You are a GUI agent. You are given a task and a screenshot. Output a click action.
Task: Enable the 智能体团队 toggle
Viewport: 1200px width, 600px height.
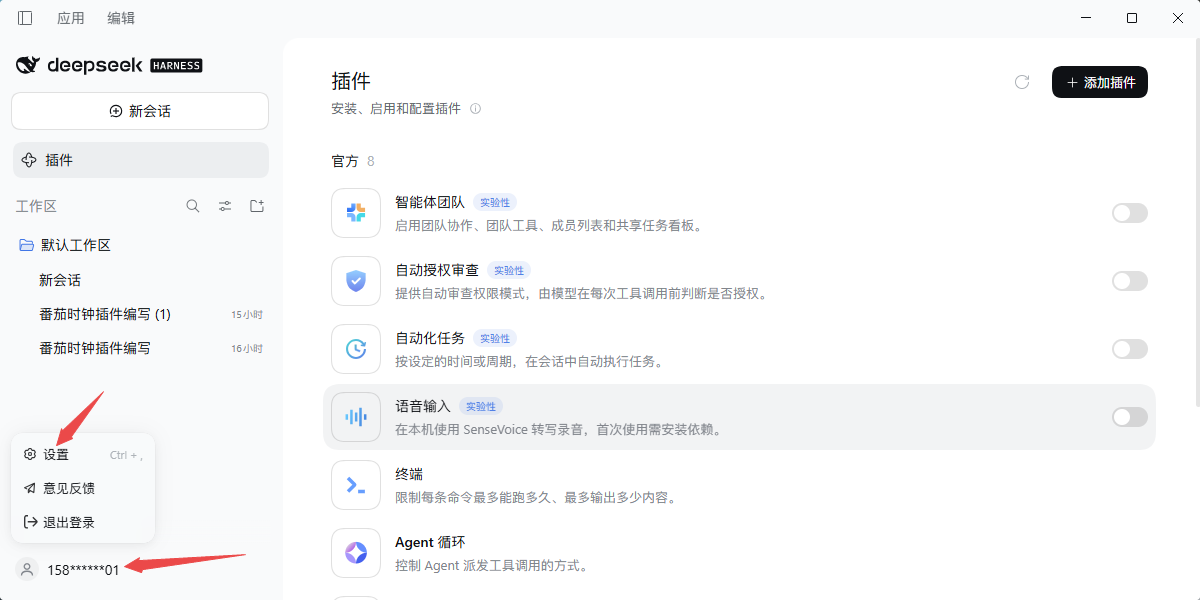(x=1130, y=213)
